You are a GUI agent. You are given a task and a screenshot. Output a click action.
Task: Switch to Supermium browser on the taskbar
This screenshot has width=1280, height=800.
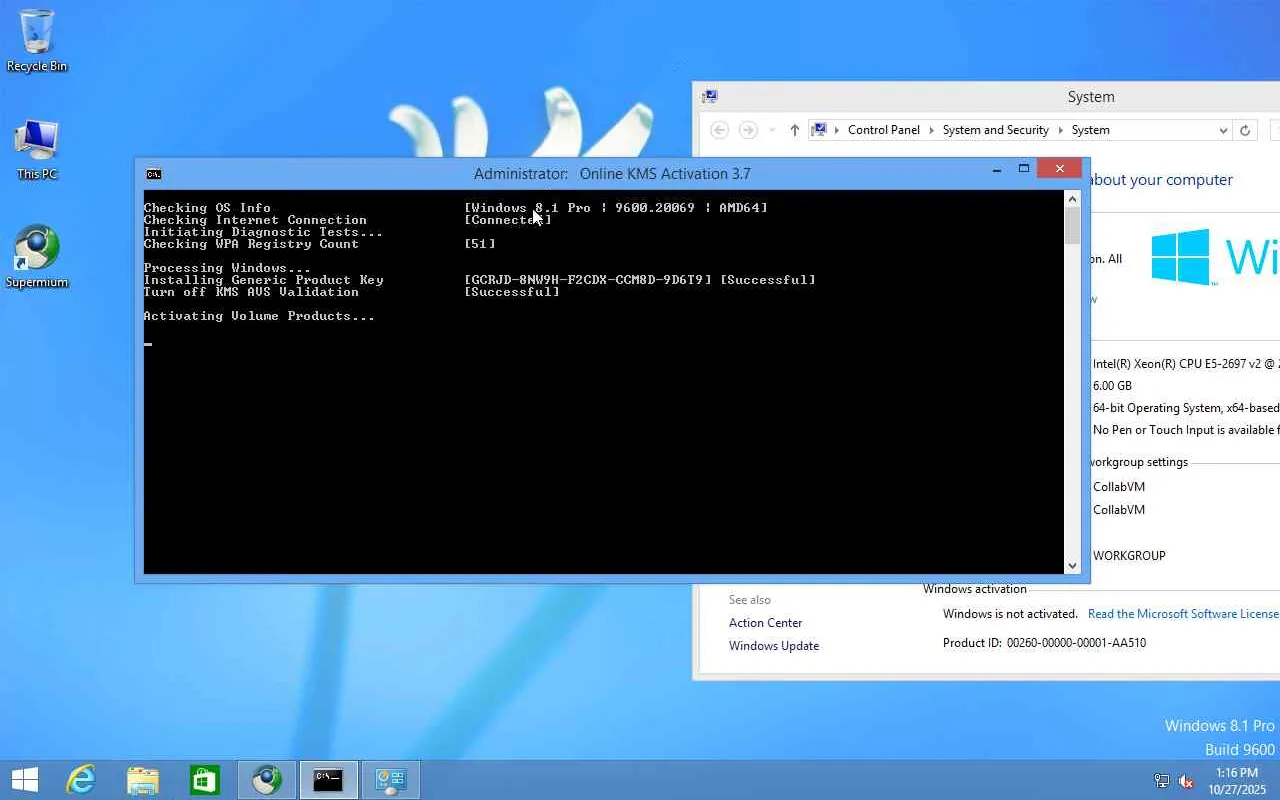pos(267,780)
